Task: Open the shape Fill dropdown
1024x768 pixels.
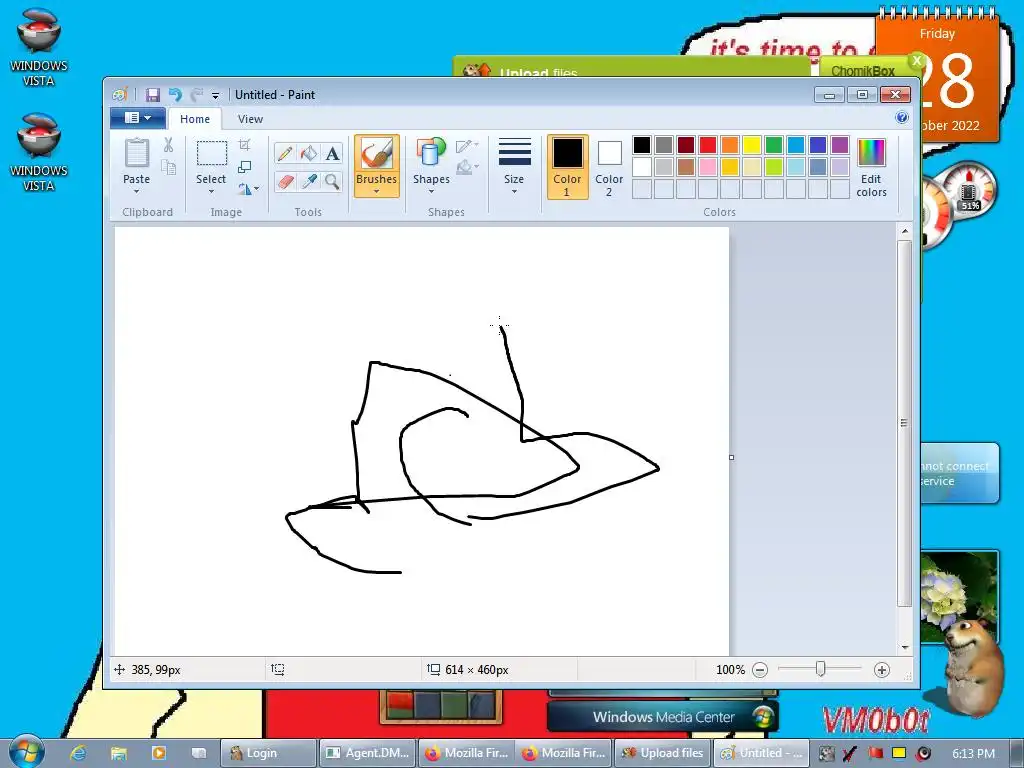Action: pyautogui.click(x=467, y=168)
